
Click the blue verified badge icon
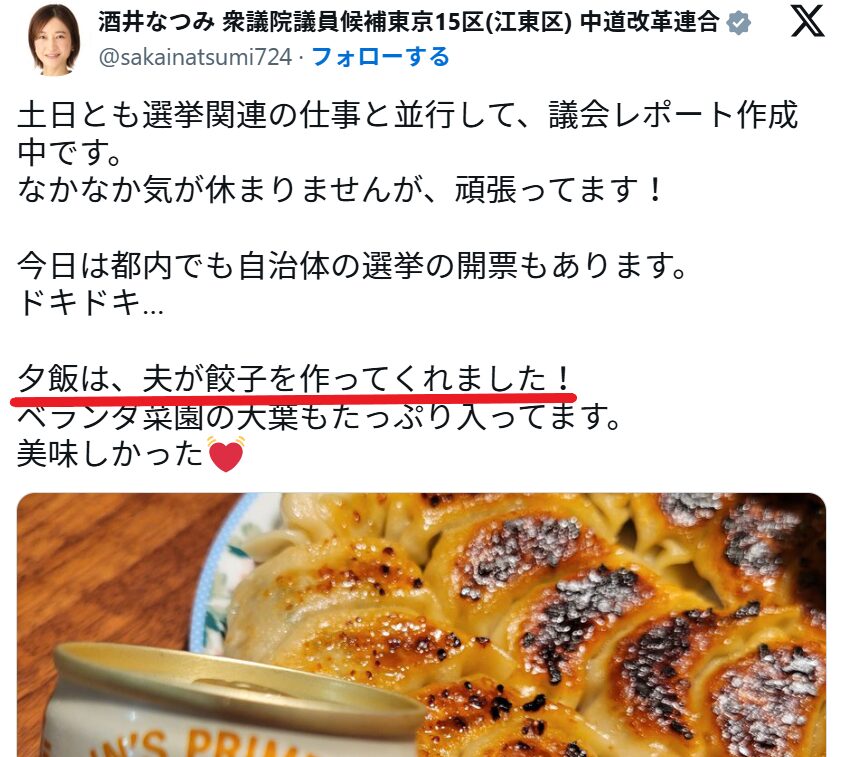coord(738,23)
